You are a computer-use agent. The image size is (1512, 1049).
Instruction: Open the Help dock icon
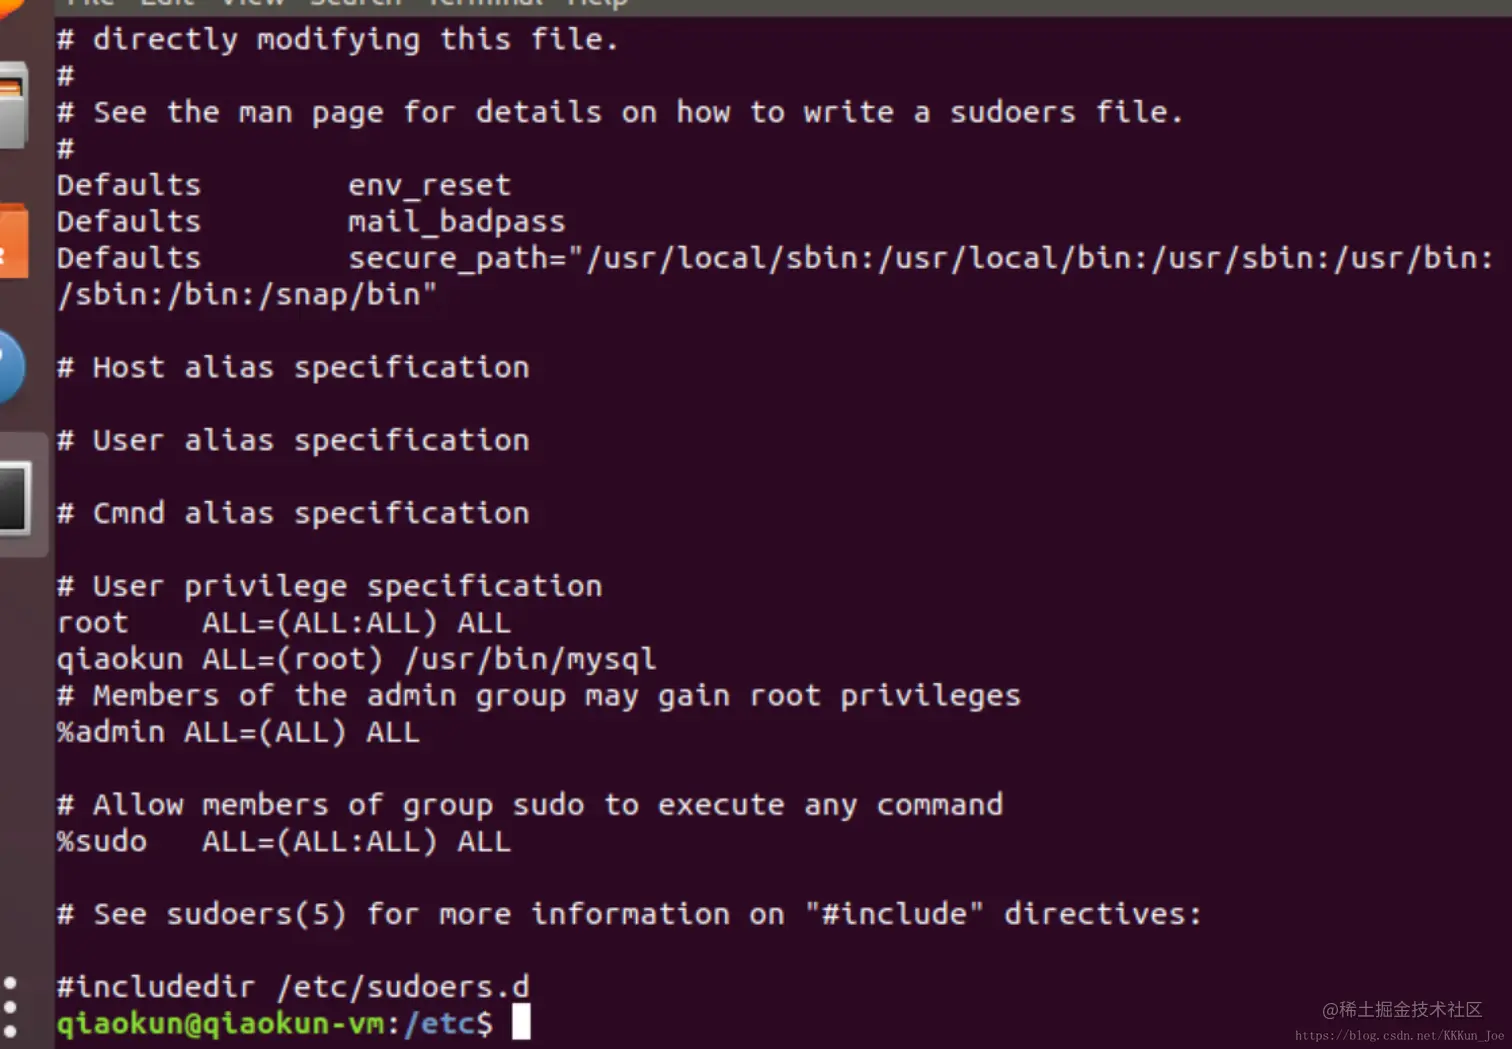click(x=10, y=366)
